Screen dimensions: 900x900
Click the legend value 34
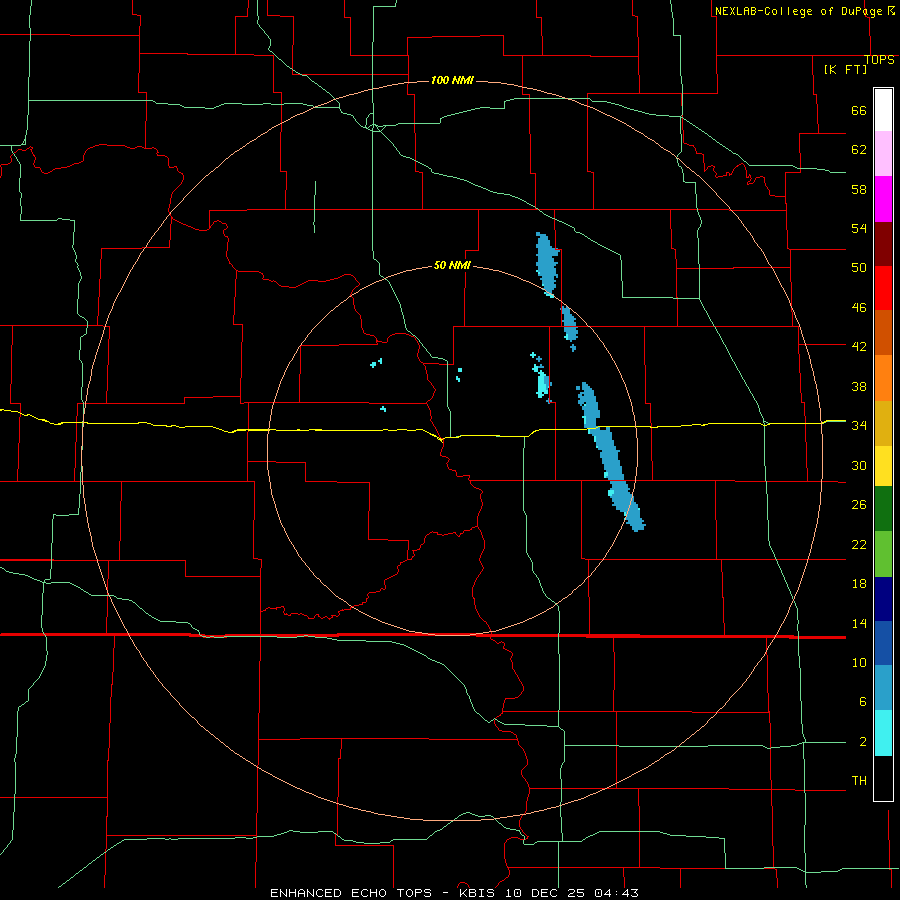tap(859, 426)
